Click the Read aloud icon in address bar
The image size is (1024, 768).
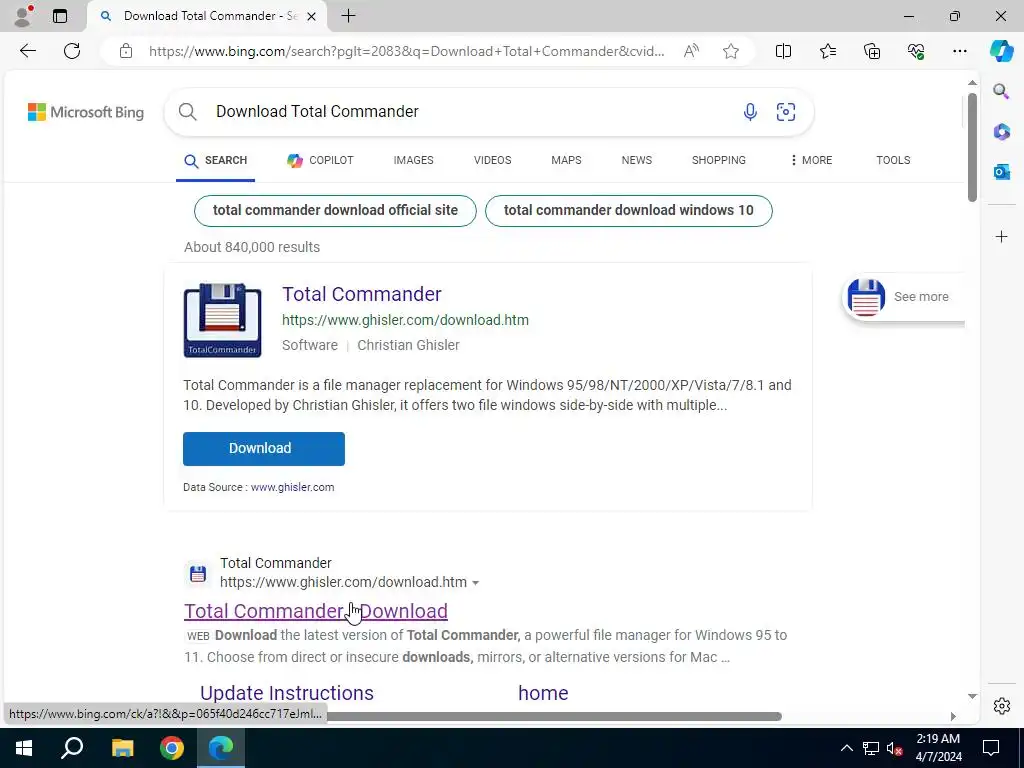(x=691, y=51)
